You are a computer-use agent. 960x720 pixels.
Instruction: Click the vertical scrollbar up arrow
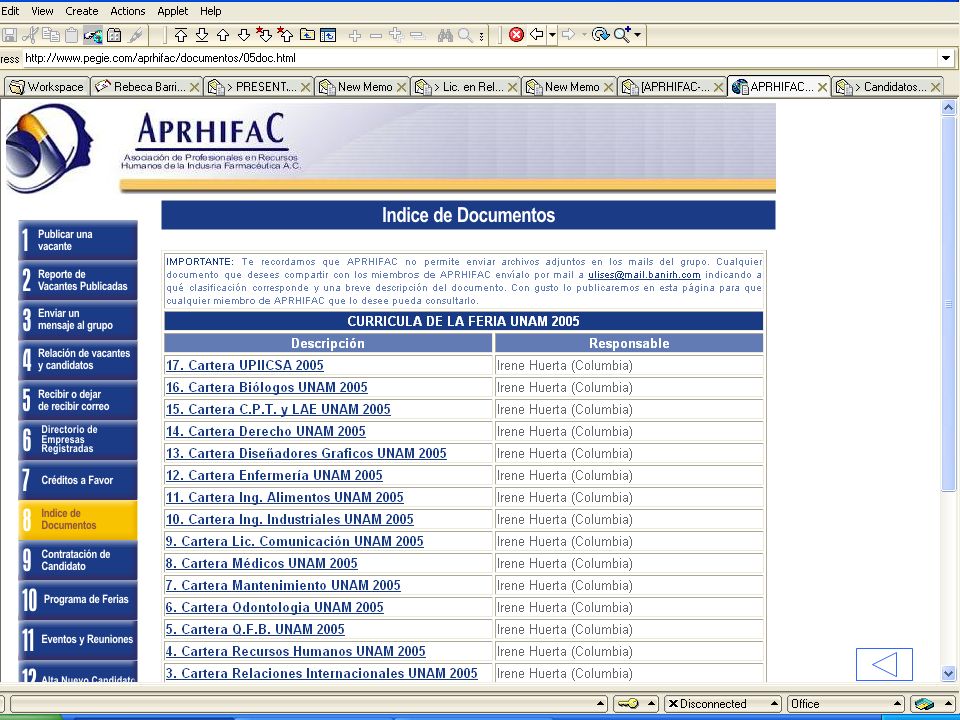tap(948, 108)
